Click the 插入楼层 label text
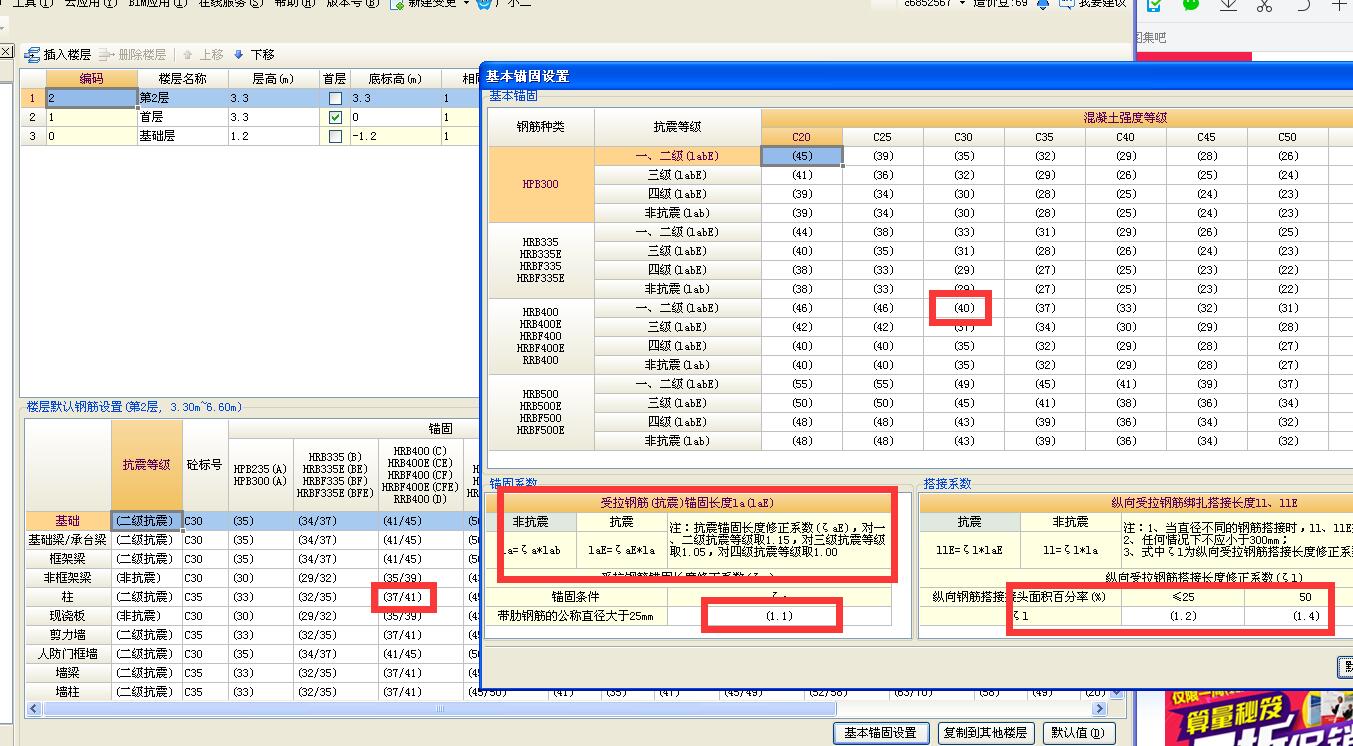 pos(67,55)
